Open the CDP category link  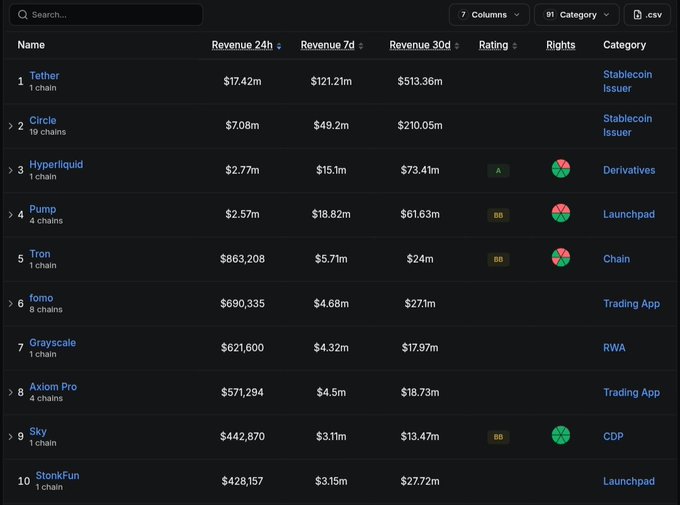pyautogui.click(x=613, y=436)
